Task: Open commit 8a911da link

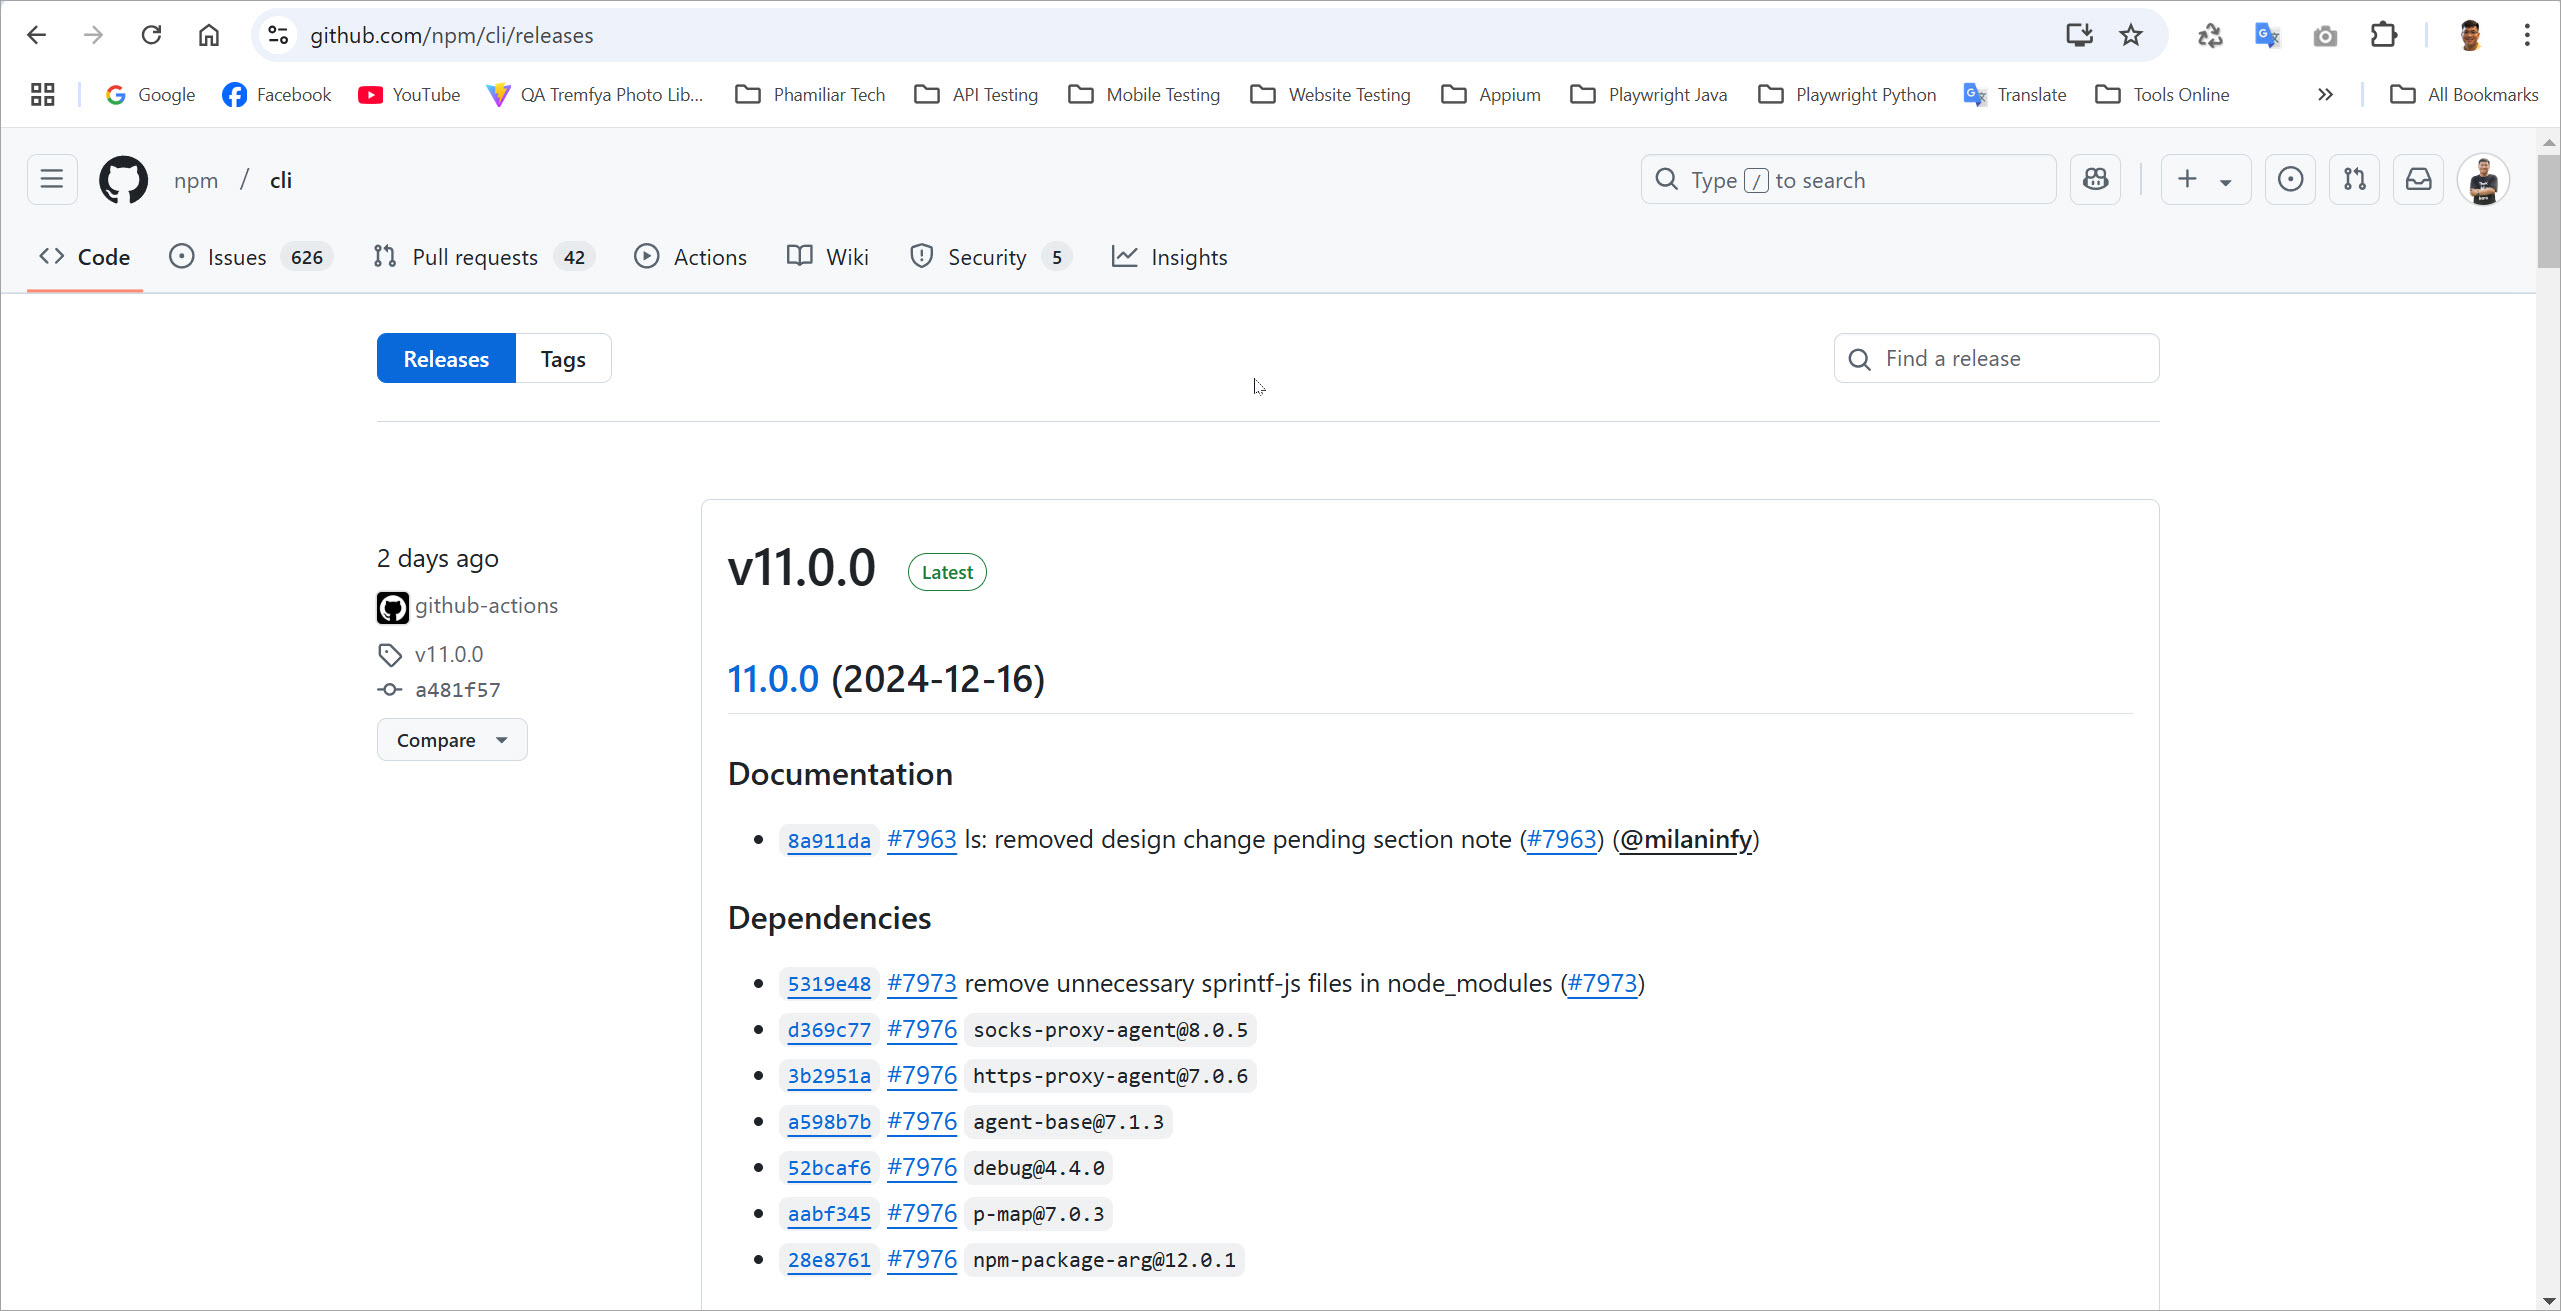Action: (829, 841)
